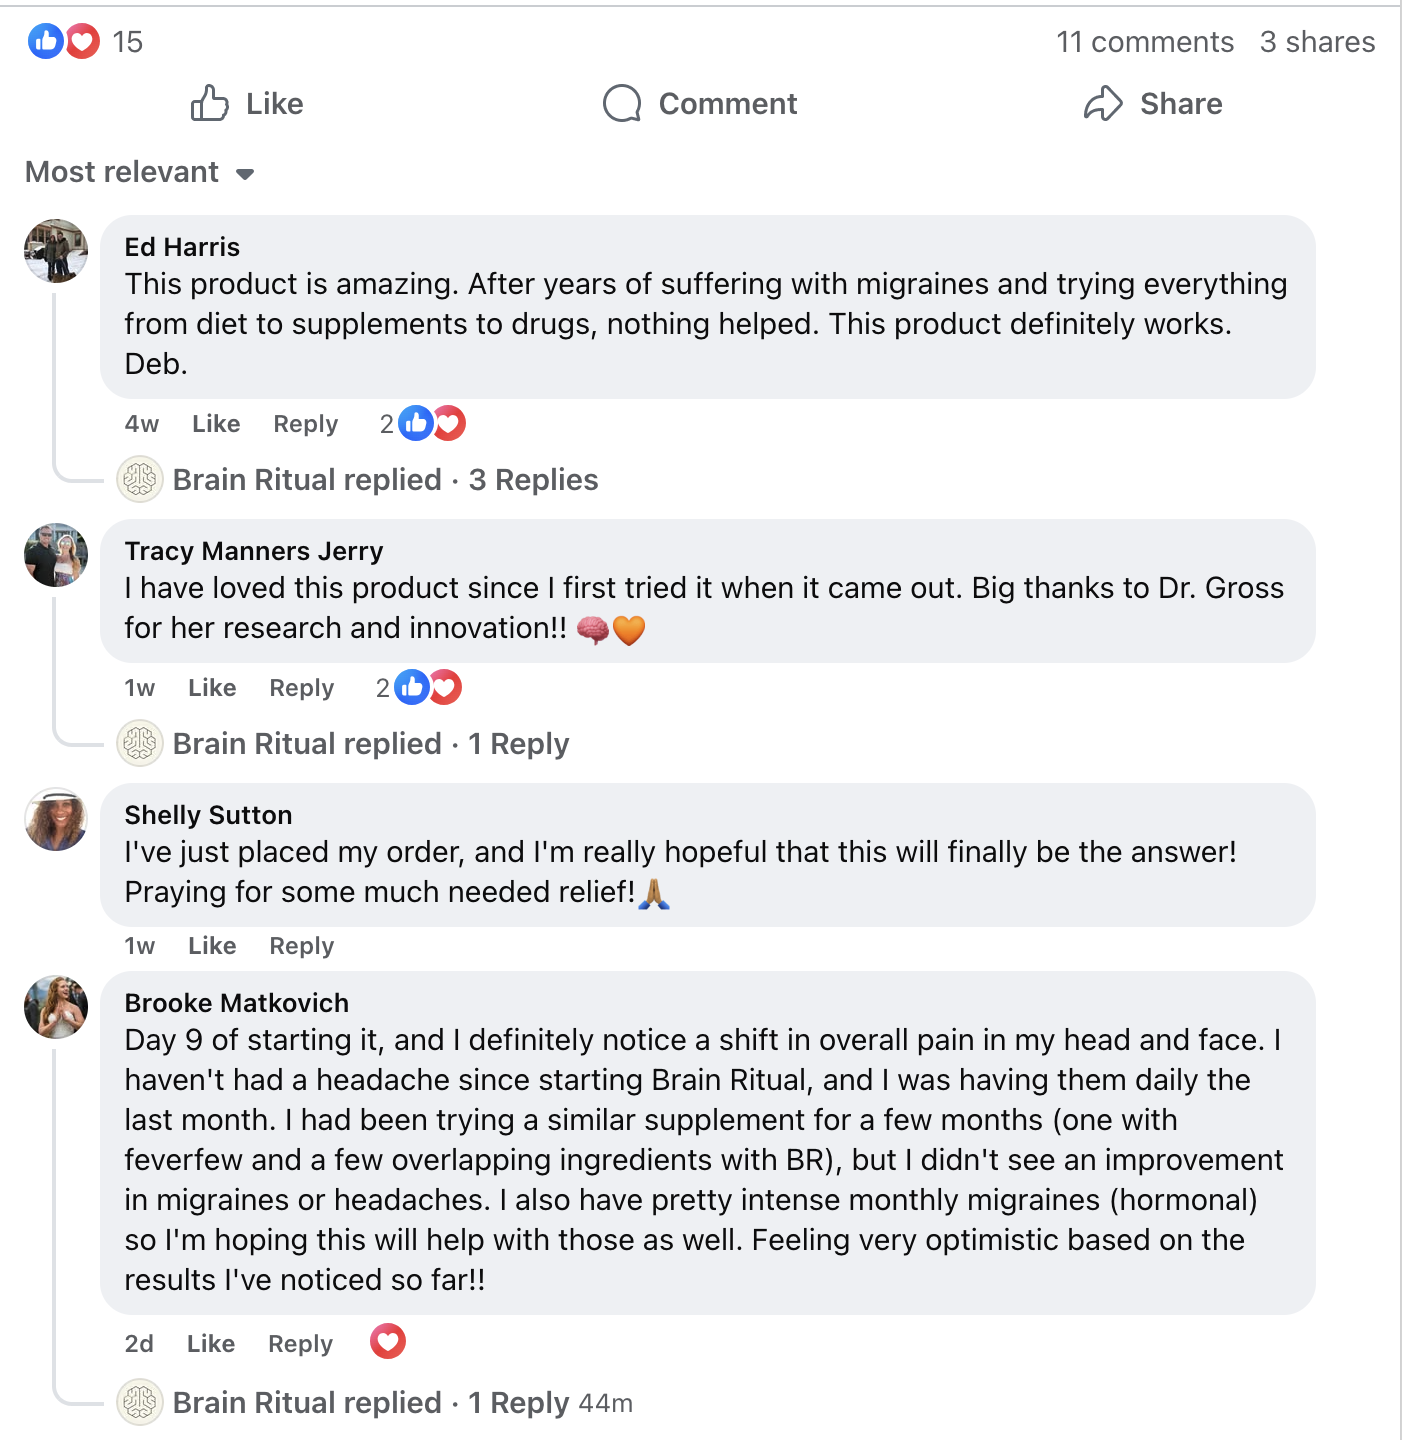Viewport: 1402px width, 1440px height.
Task: Open Brooke Matkovich's profile name
Action: tap(236, 1002)
